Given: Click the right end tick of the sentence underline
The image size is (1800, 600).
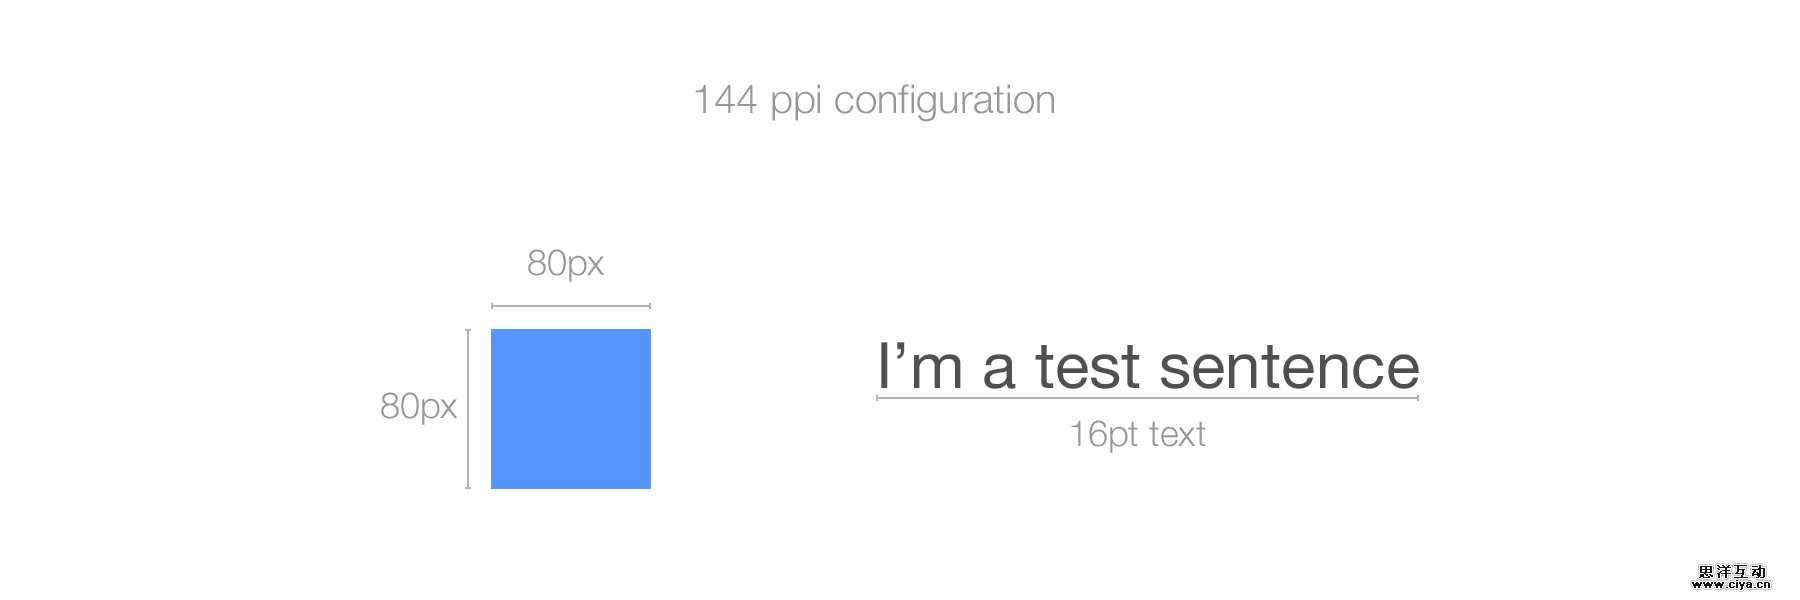Looking at the screenshot, I should tap(1418, 398).
